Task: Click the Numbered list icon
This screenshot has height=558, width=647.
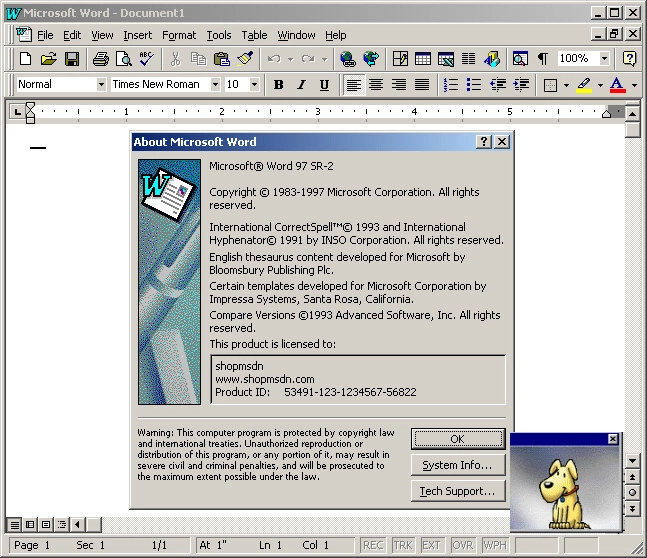Action: (451, 85)
